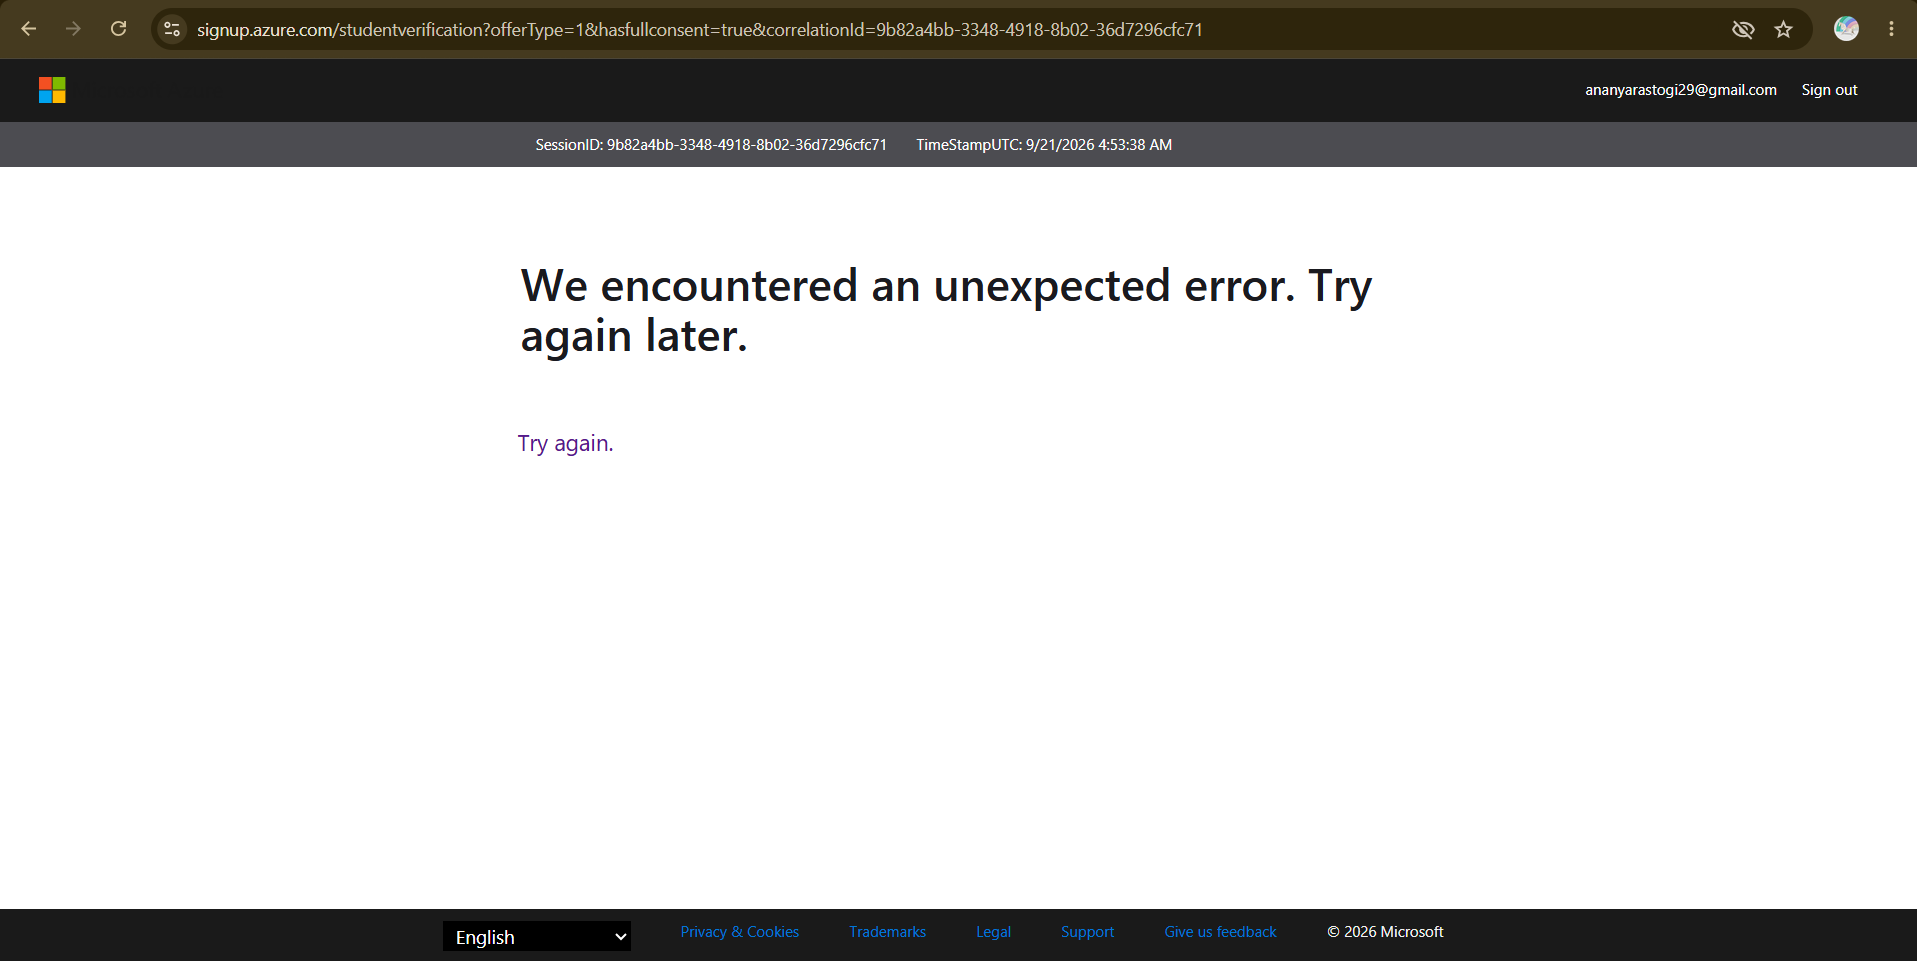This screenshot has width=1917, height=961.
Task: Open the Chrome profile avatar
Action: pyautogui.click(x=1846, y=29)
